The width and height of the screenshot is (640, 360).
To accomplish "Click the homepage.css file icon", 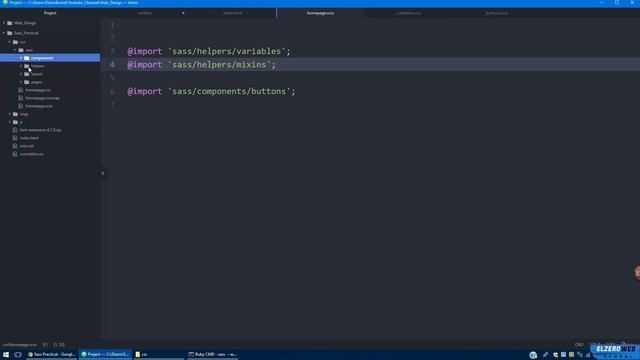I will pos(21,90).
